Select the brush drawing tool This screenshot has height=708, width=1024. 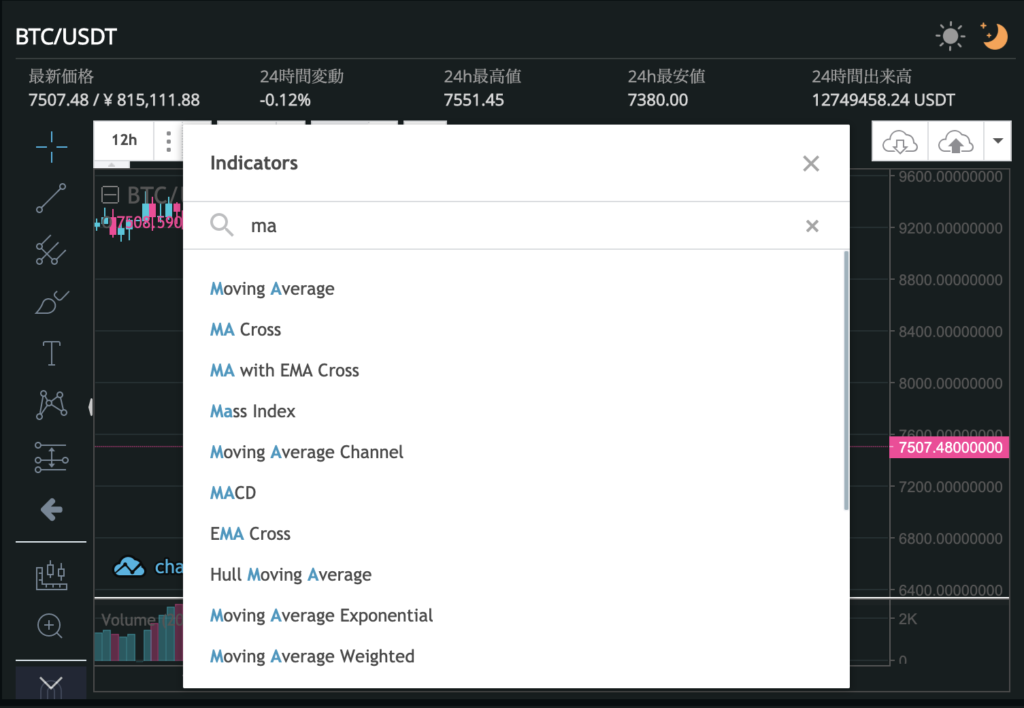click(51, 302)
